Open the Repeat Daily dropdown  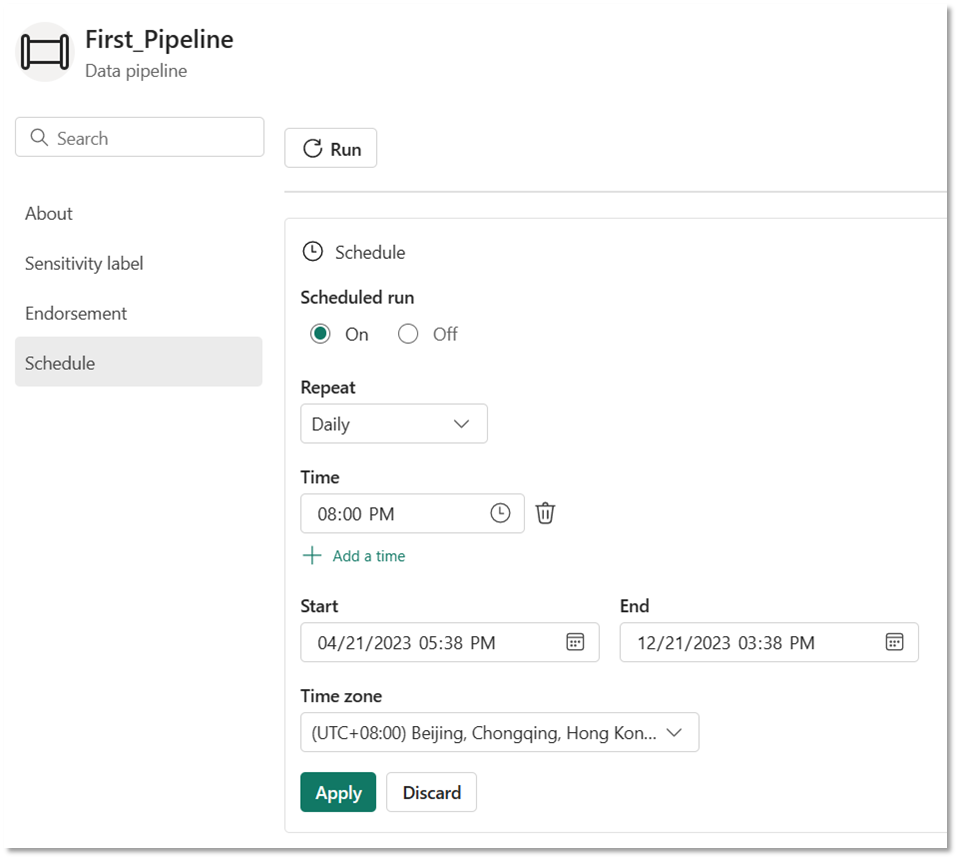(393, 423)
